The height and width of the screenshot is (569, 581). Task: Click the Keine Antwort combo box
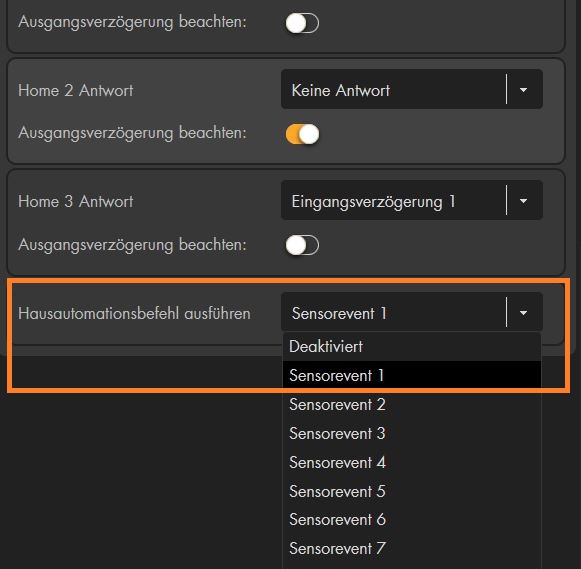point(412,89)
